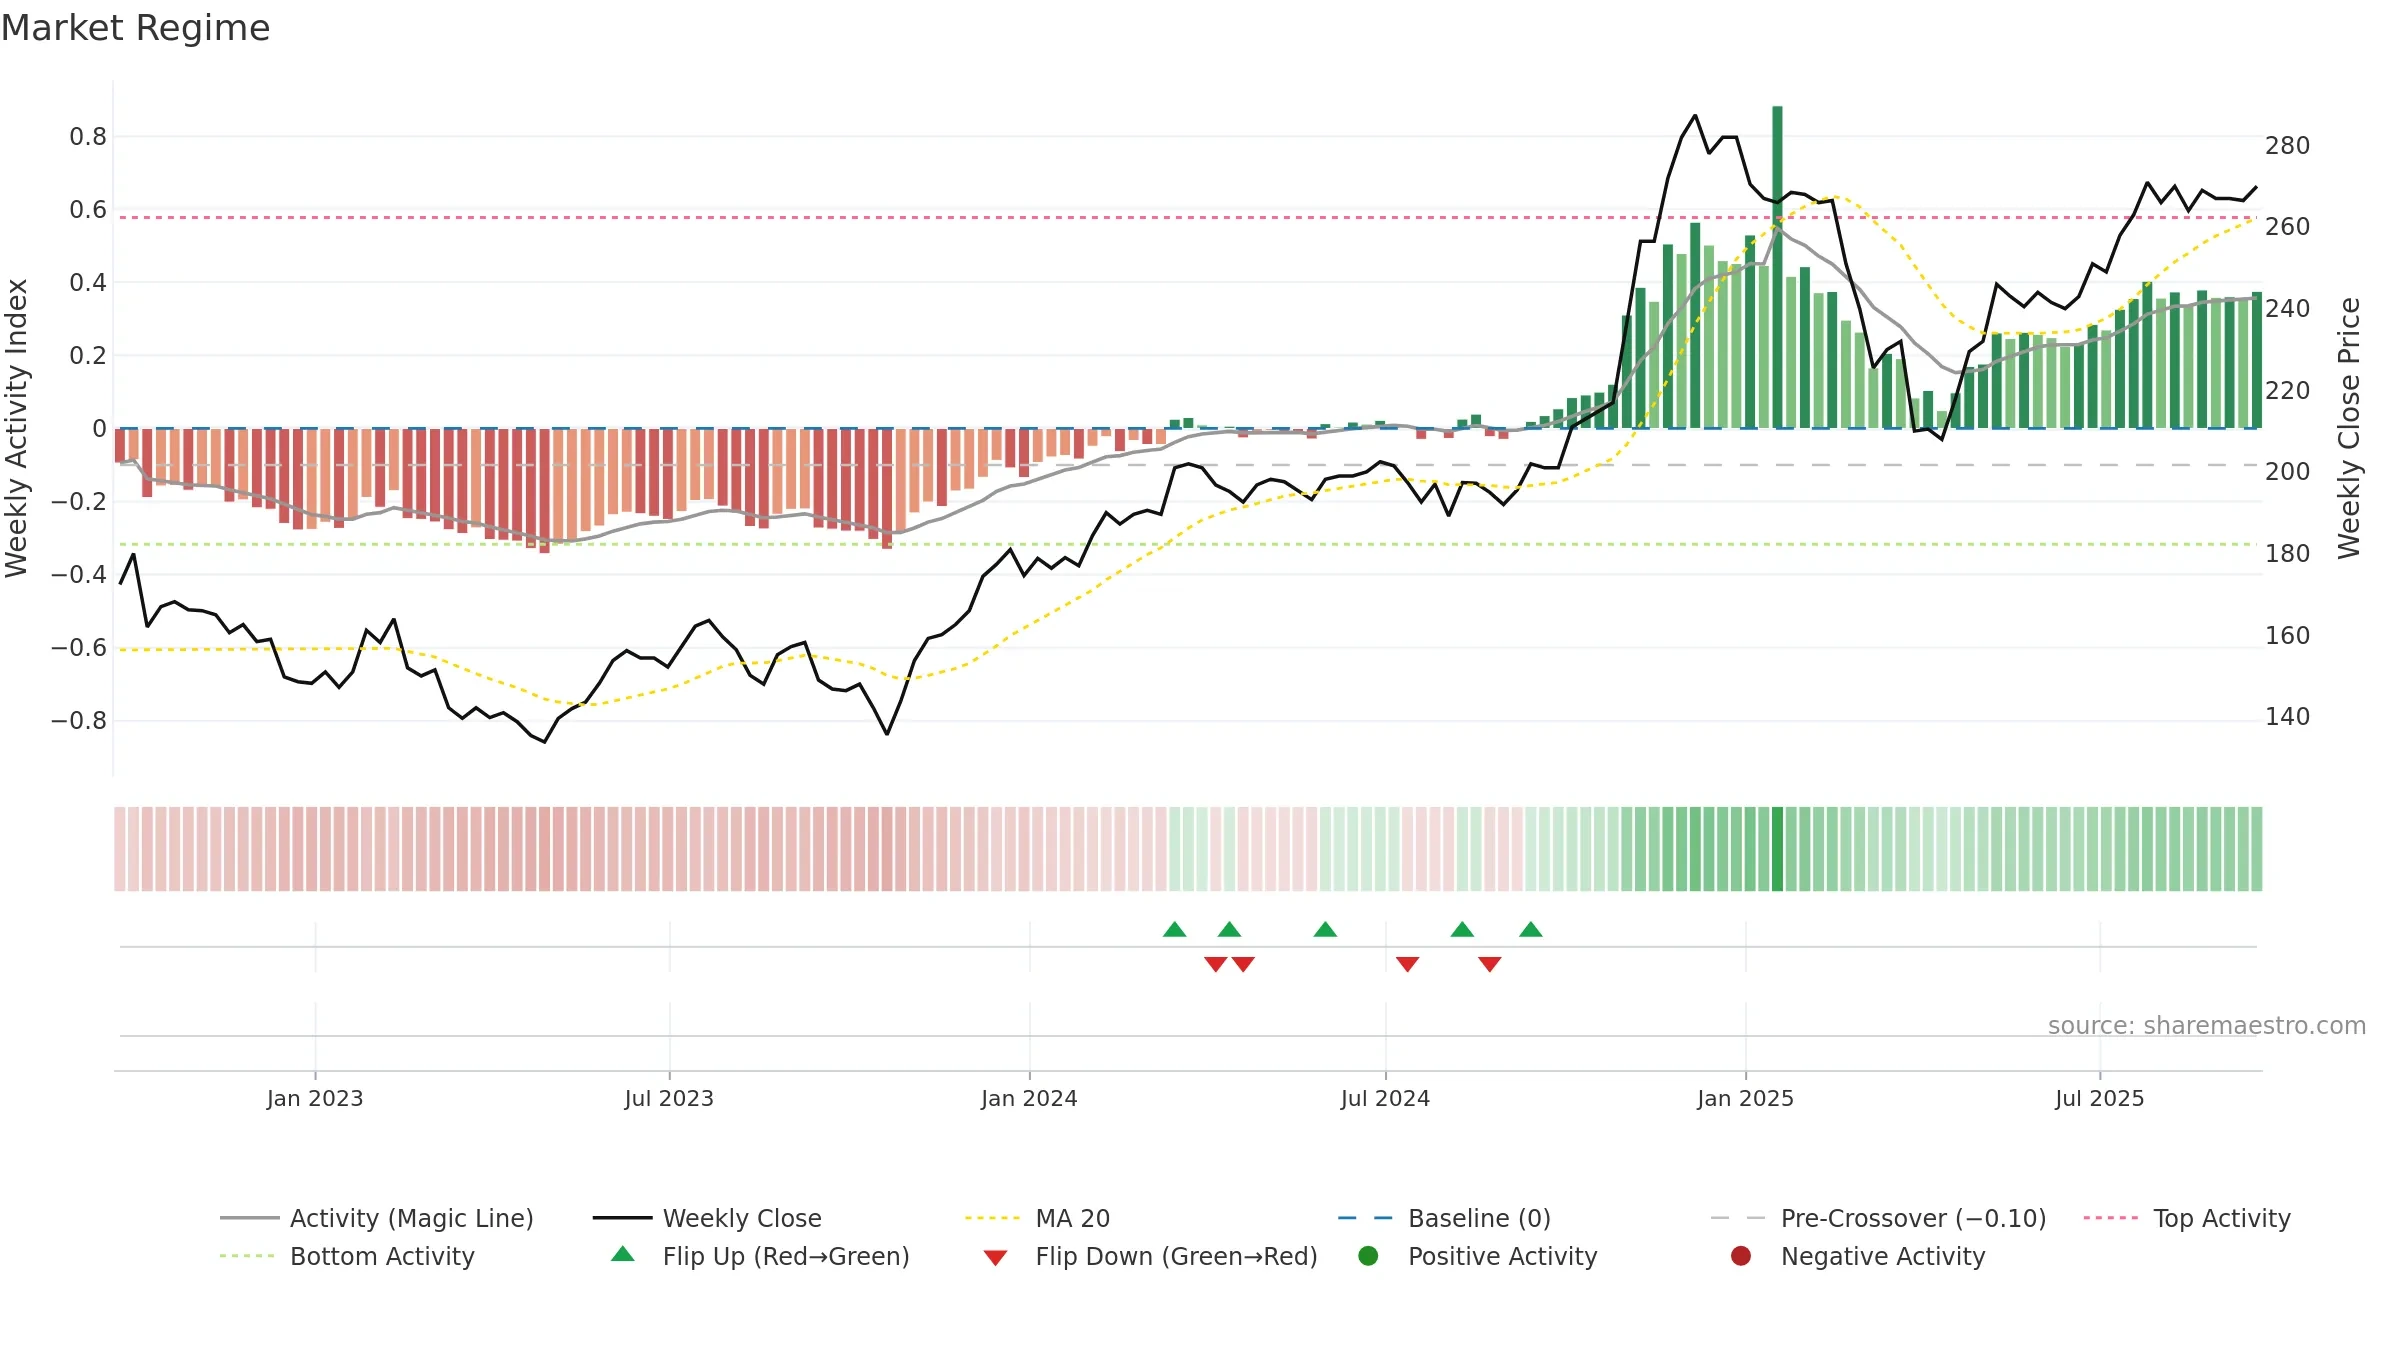Click the Positive Activity legend green circle

coord(1368,1256)
